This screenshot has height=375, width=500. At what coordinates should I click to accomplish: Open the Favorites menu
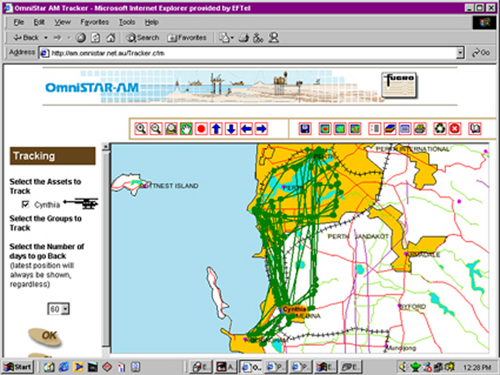click(95, 22)
